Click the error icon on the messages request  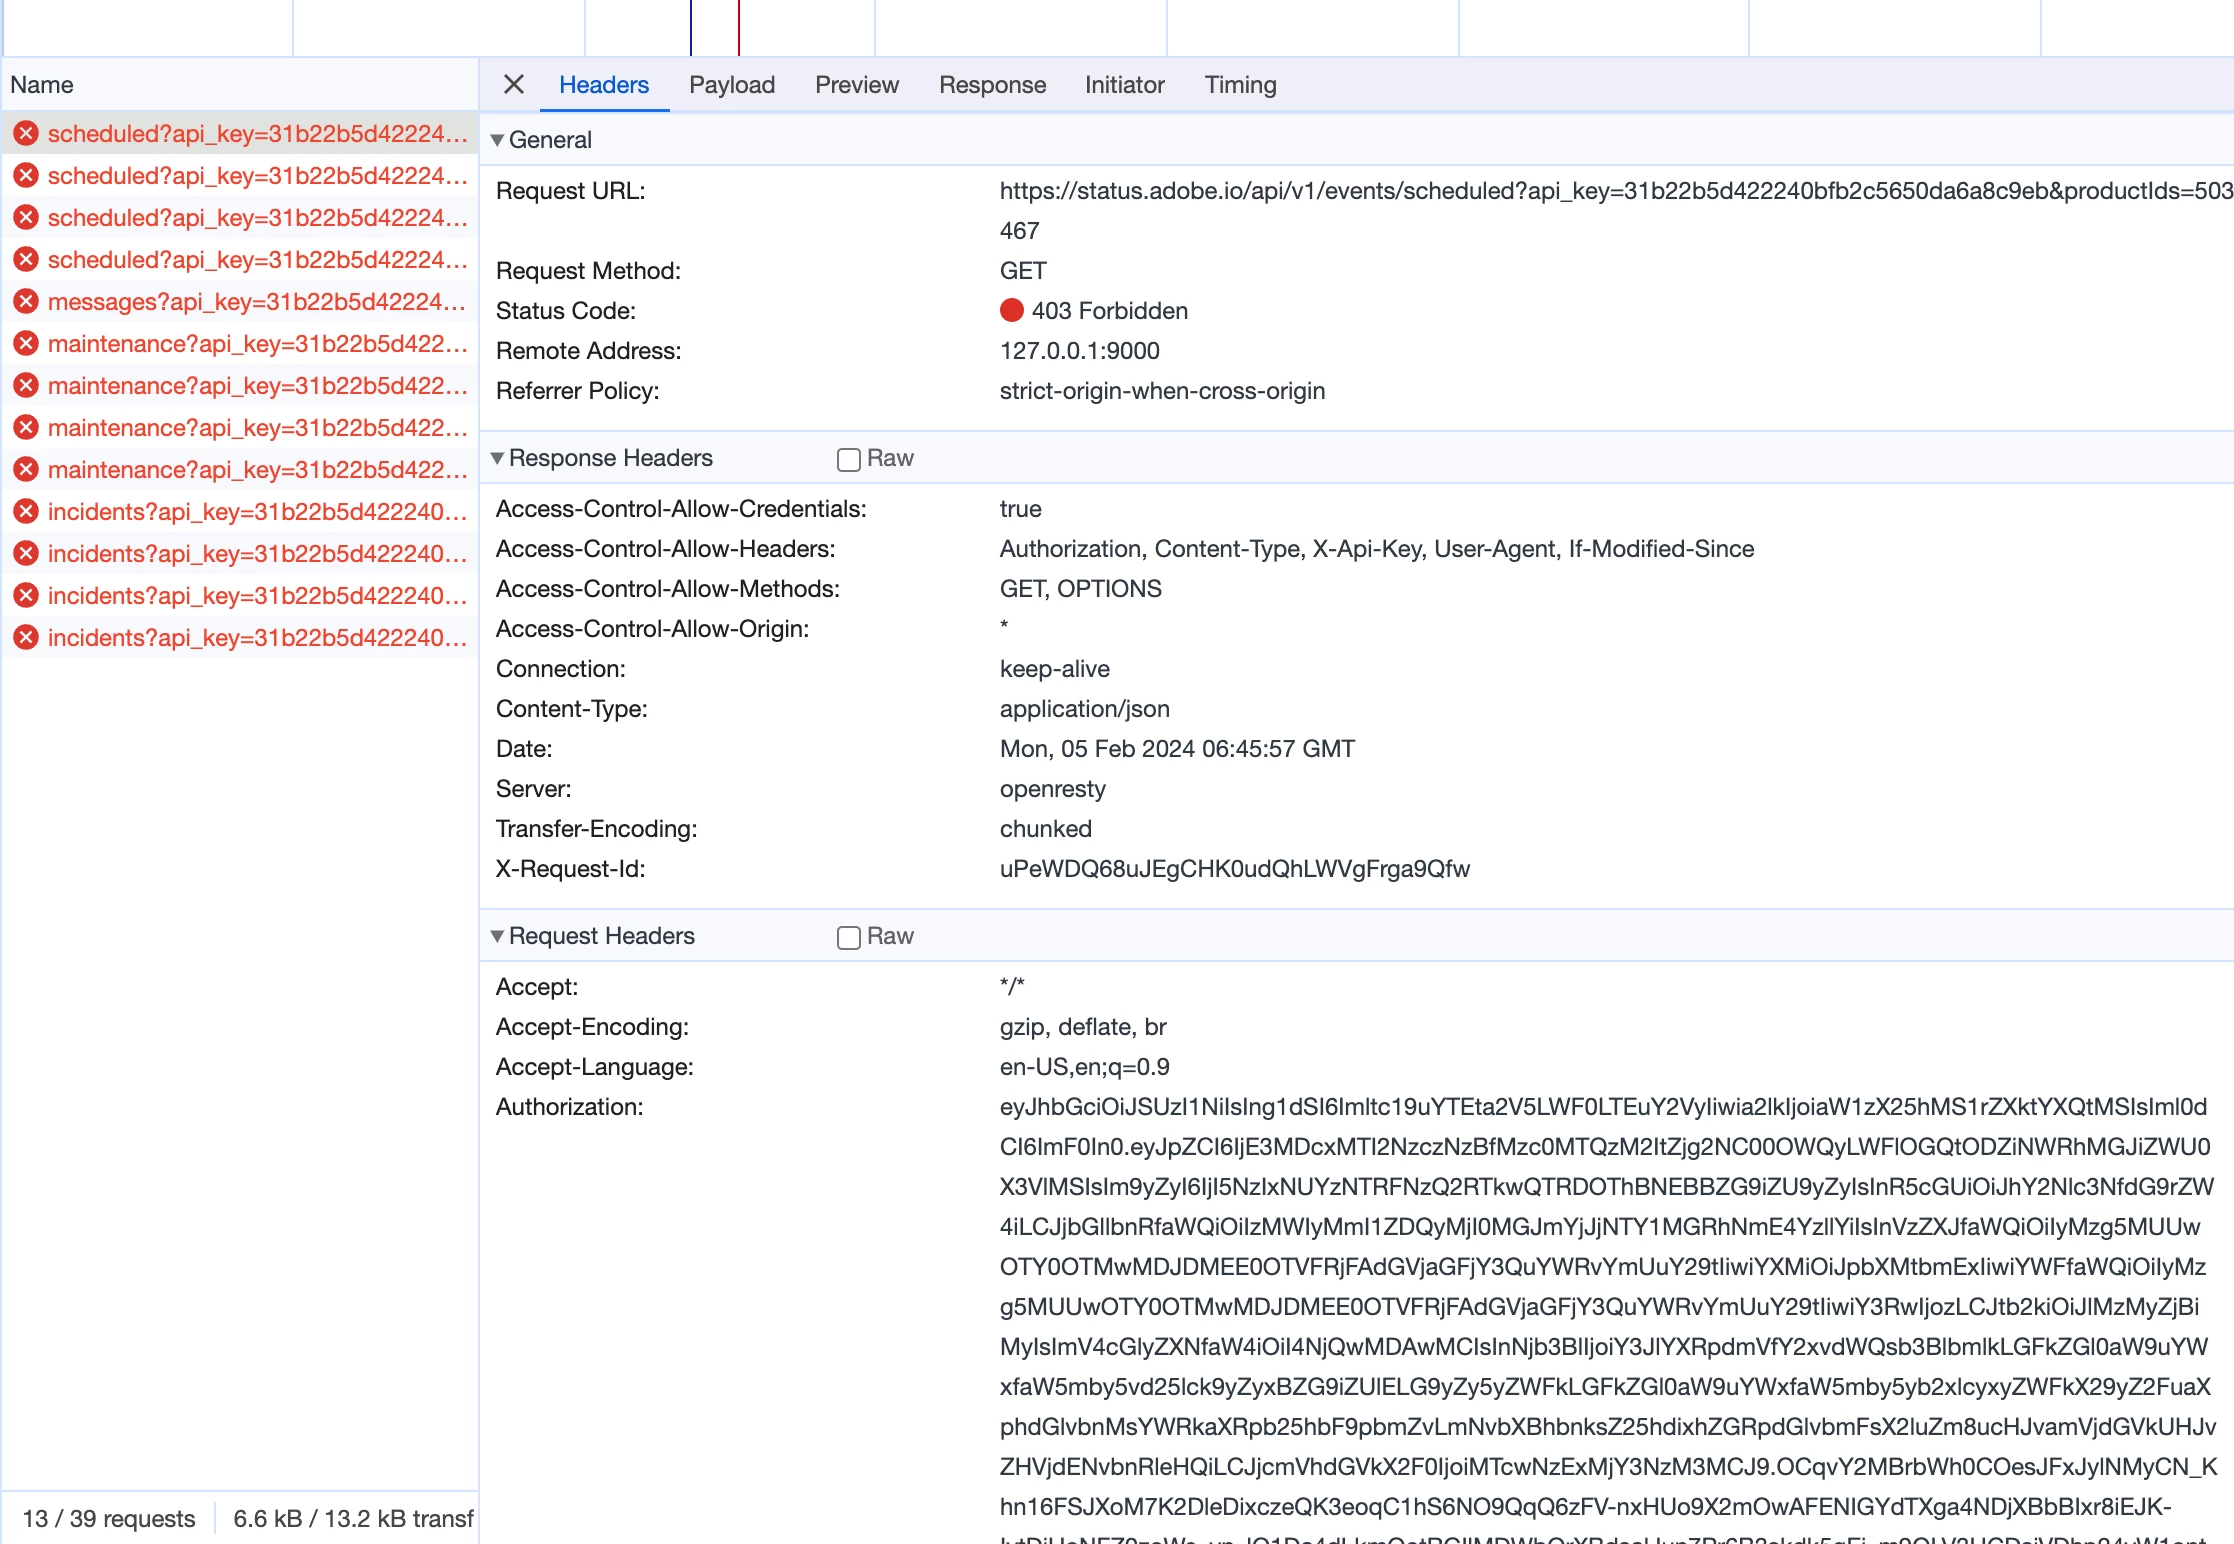click(26, 301)
